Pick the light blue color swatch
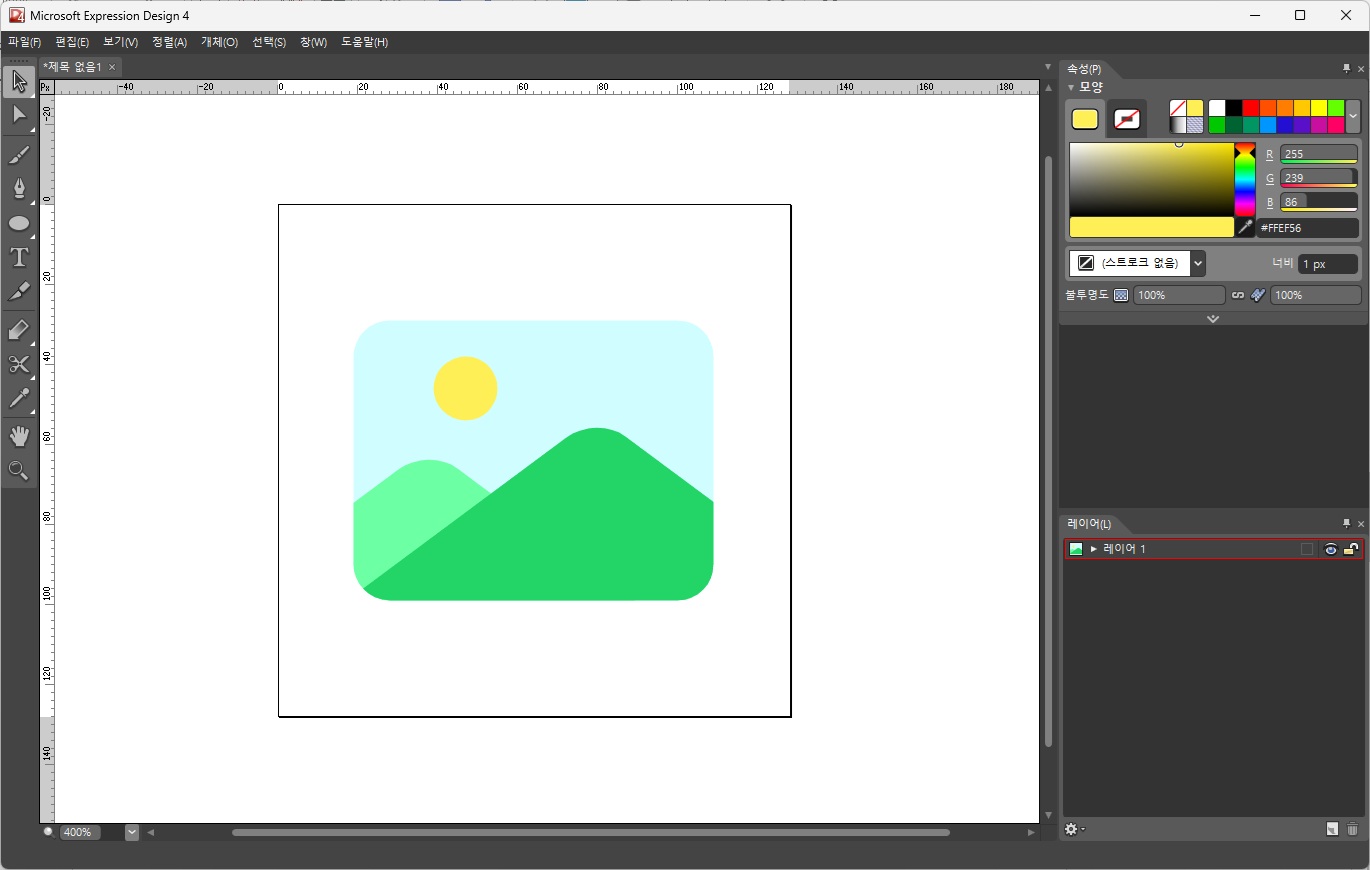Screen dimensions: 1370x870 (1268, 125)
